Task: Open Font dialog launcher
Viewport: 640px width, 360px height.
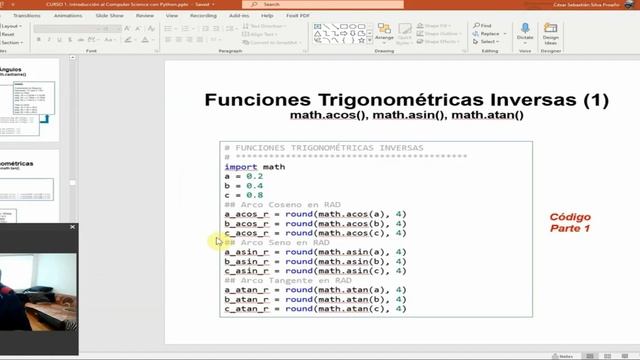Action: click(x=157, y=51)
